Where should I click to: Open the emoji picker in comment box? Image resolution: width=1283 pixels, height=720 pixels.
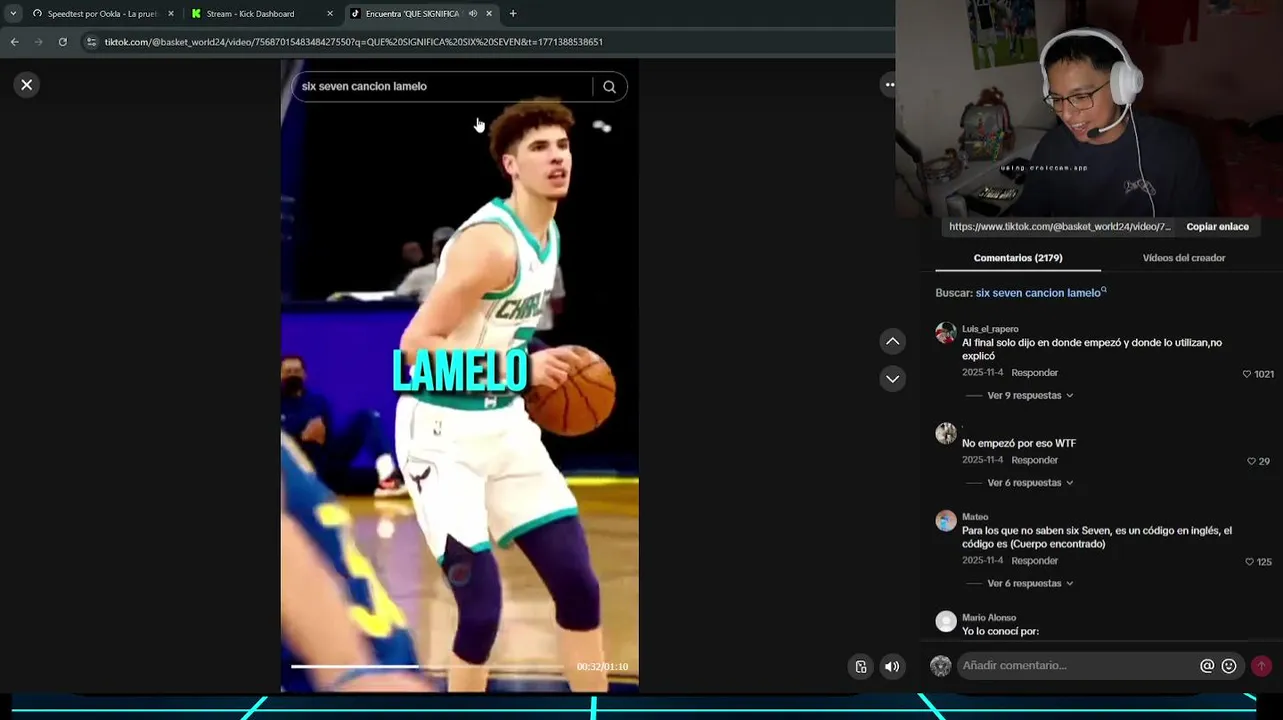pyautogui.click(x=1229, y=666)
